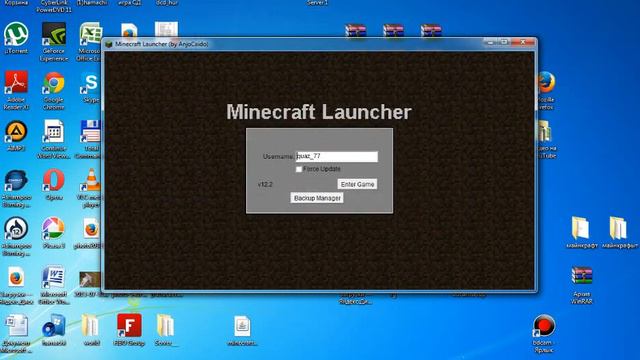640x360 pixels.
Task: Minimize the Minecraft Launcher window
Action: click(491, 42)
